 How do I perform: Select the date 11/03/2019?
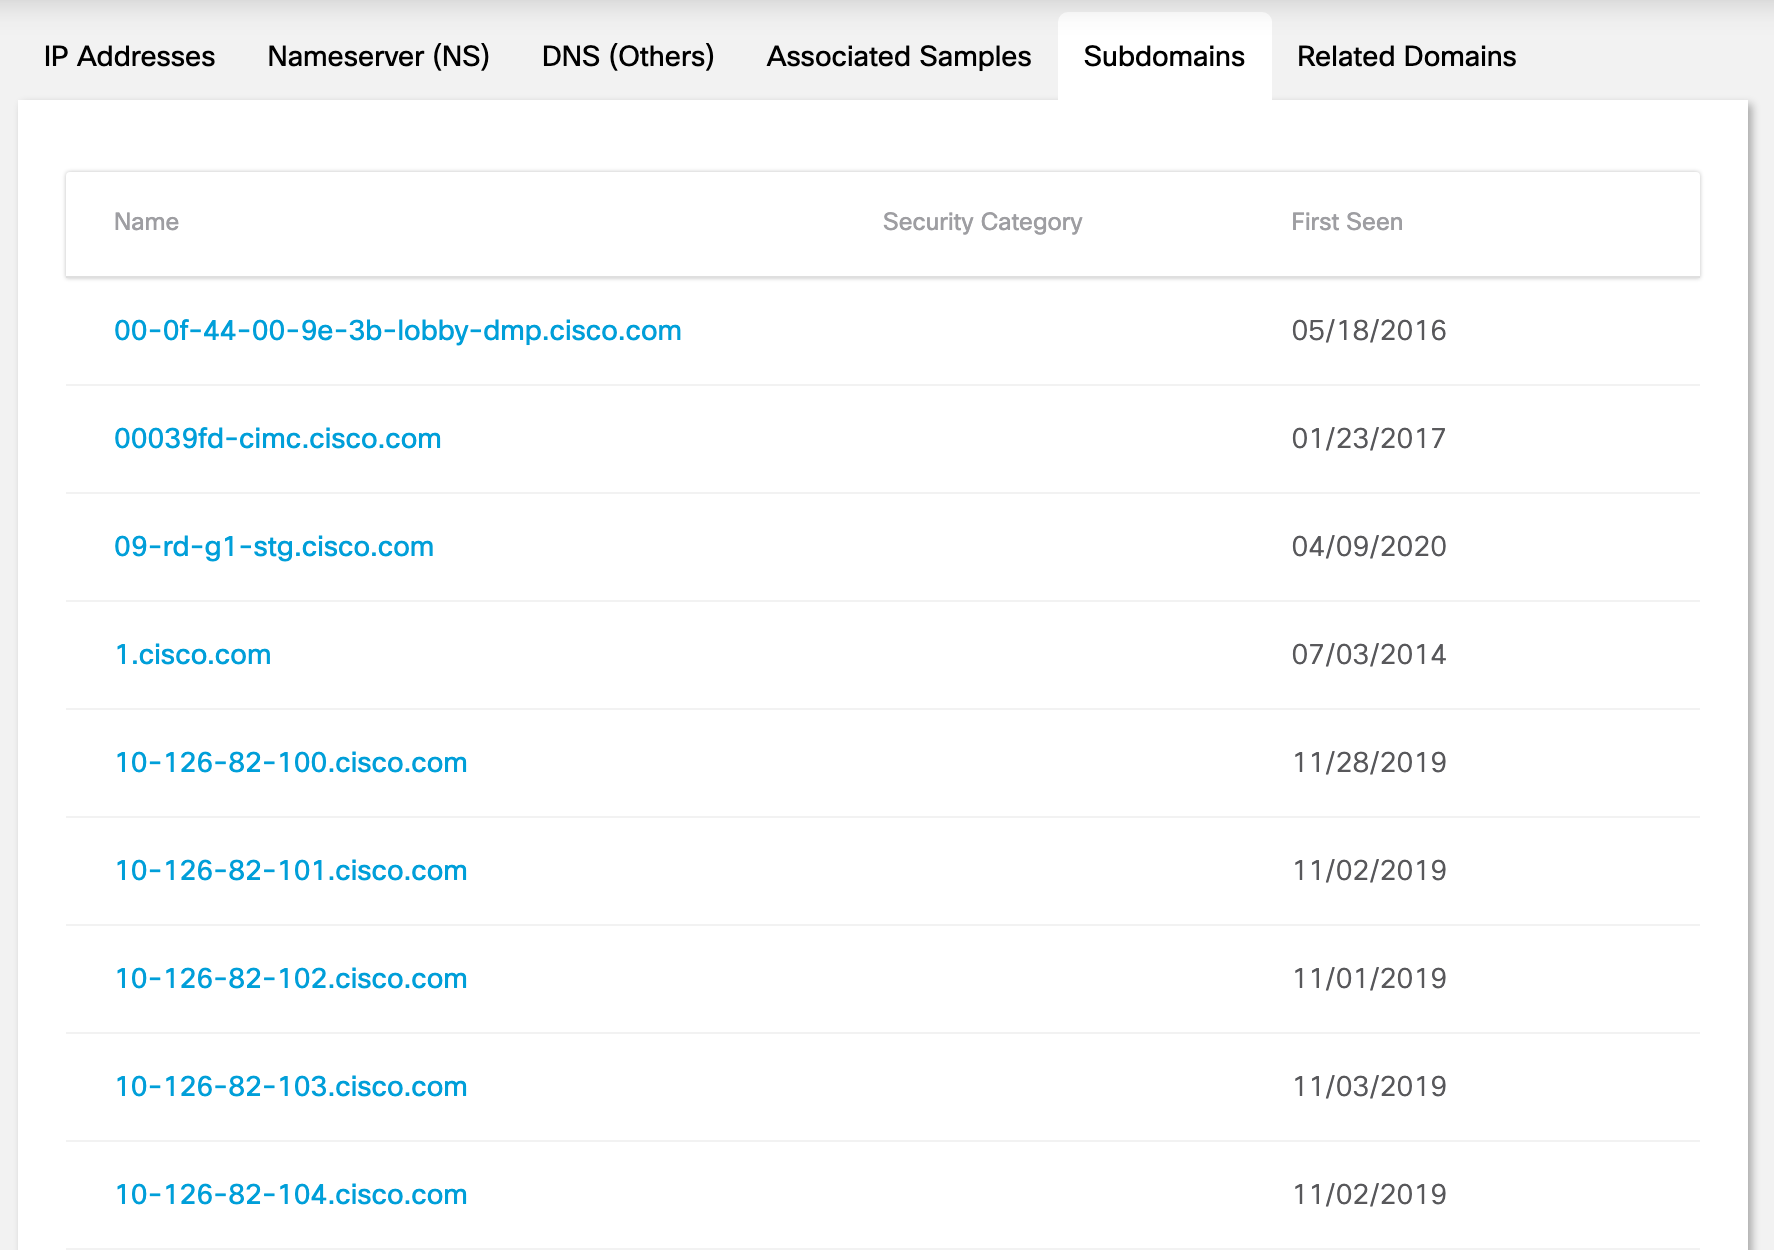coord(1369,1087)
